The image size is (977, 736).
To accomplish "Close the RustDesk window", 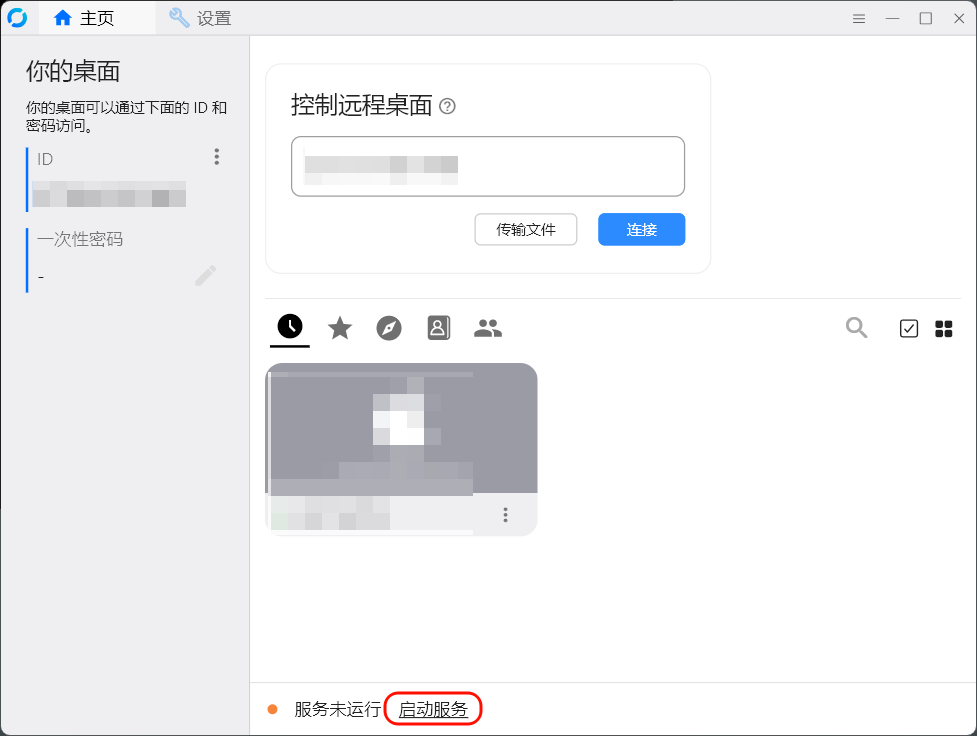I will (x=959, y=19).
